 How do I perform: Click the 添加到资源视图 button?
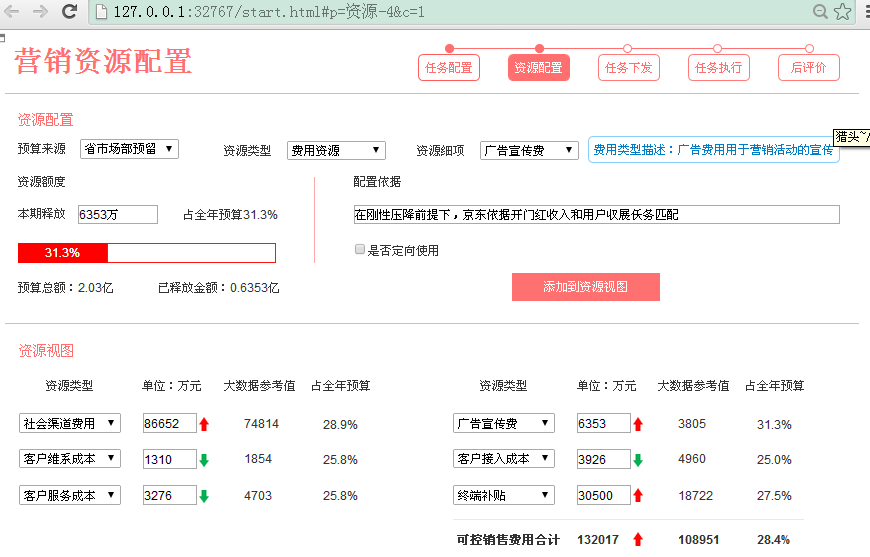(585, 287)
